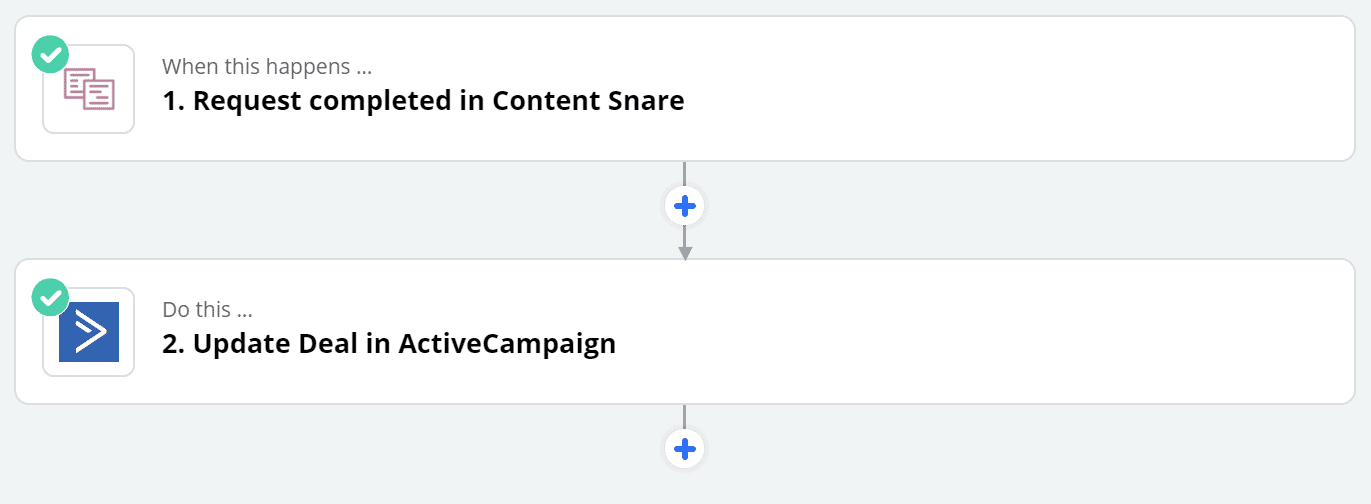
Task: Click the Content Snare app icon
Action: [89, 89]
